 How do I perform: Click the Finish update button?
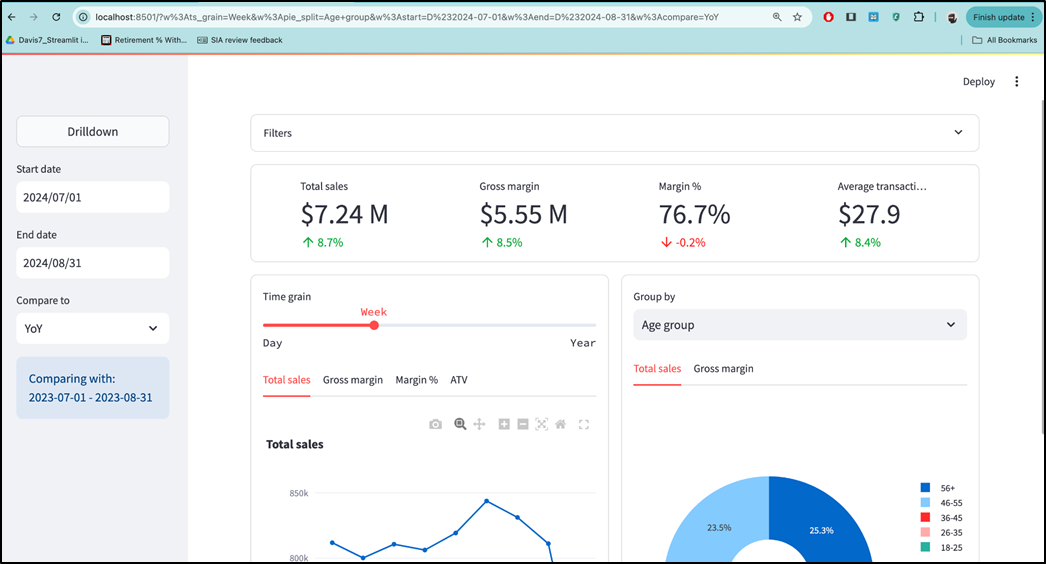(x=1002, y=17)
